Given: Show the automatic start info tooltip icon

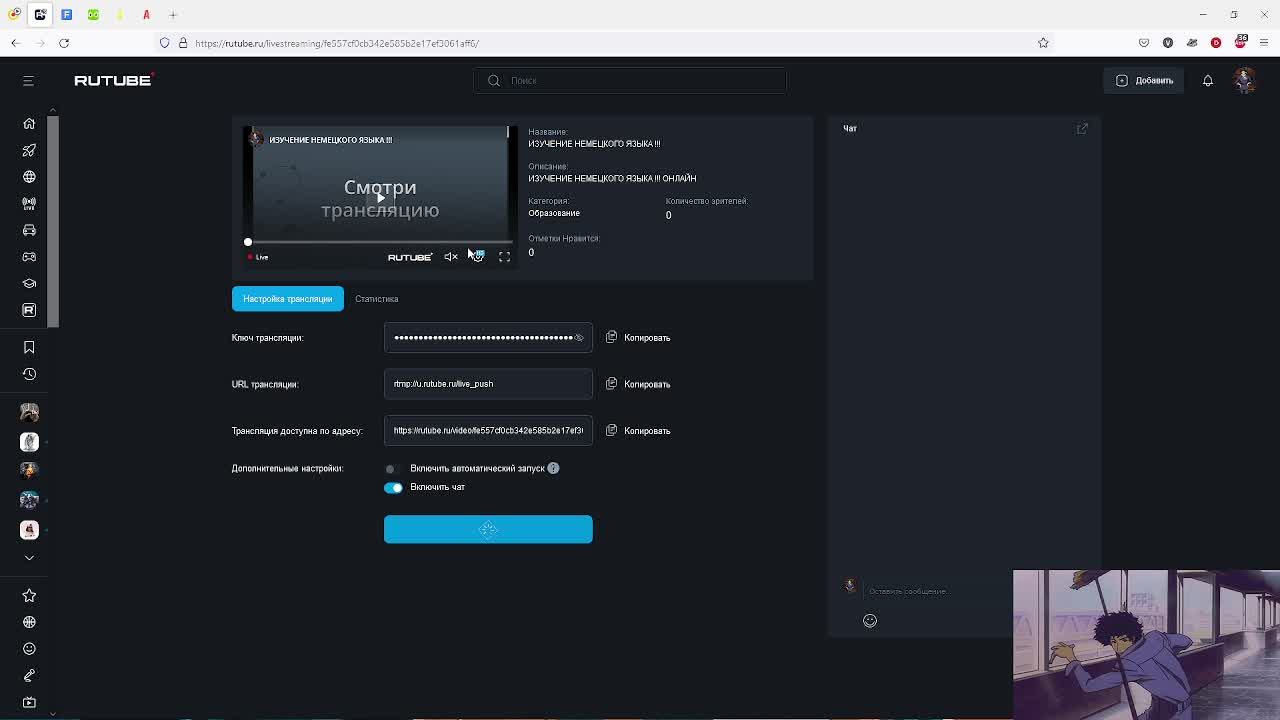Looking at the screenshot, I should click(553, 468).
